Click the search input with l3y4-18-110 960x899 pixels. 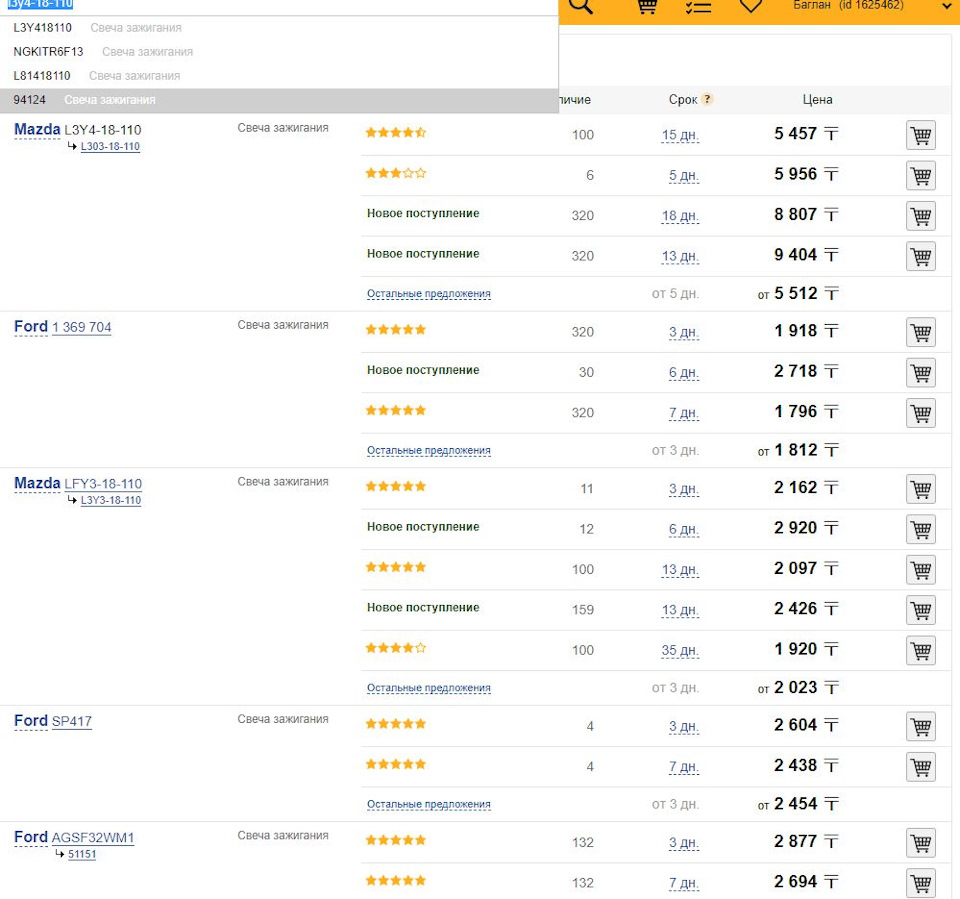(x=279, y=5)
